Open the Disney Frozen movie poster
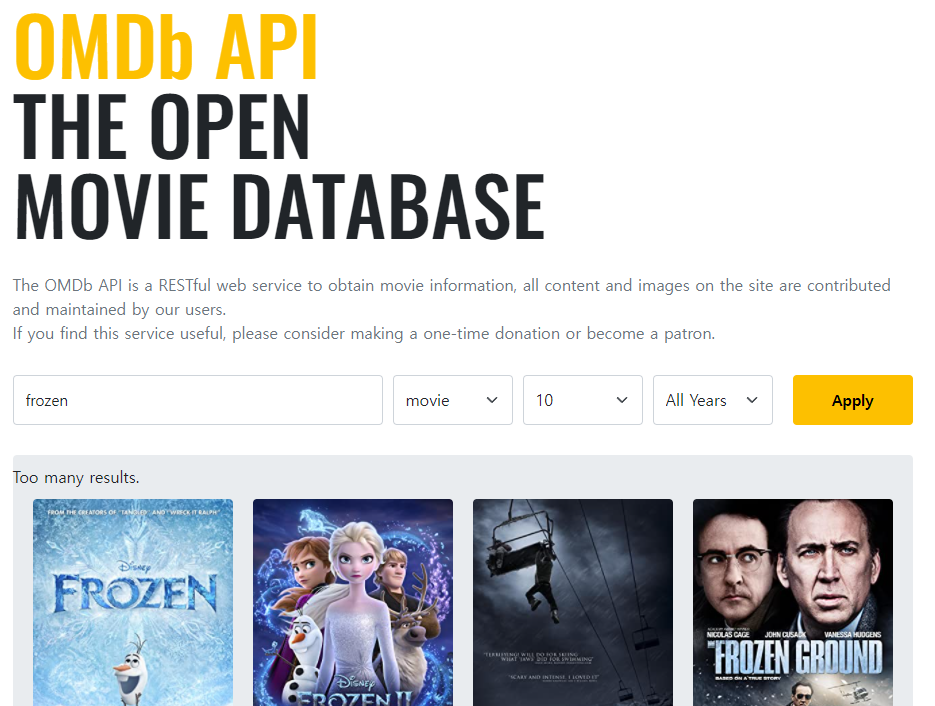The height and width of the screenshot is (706, 935). point(133,602)
